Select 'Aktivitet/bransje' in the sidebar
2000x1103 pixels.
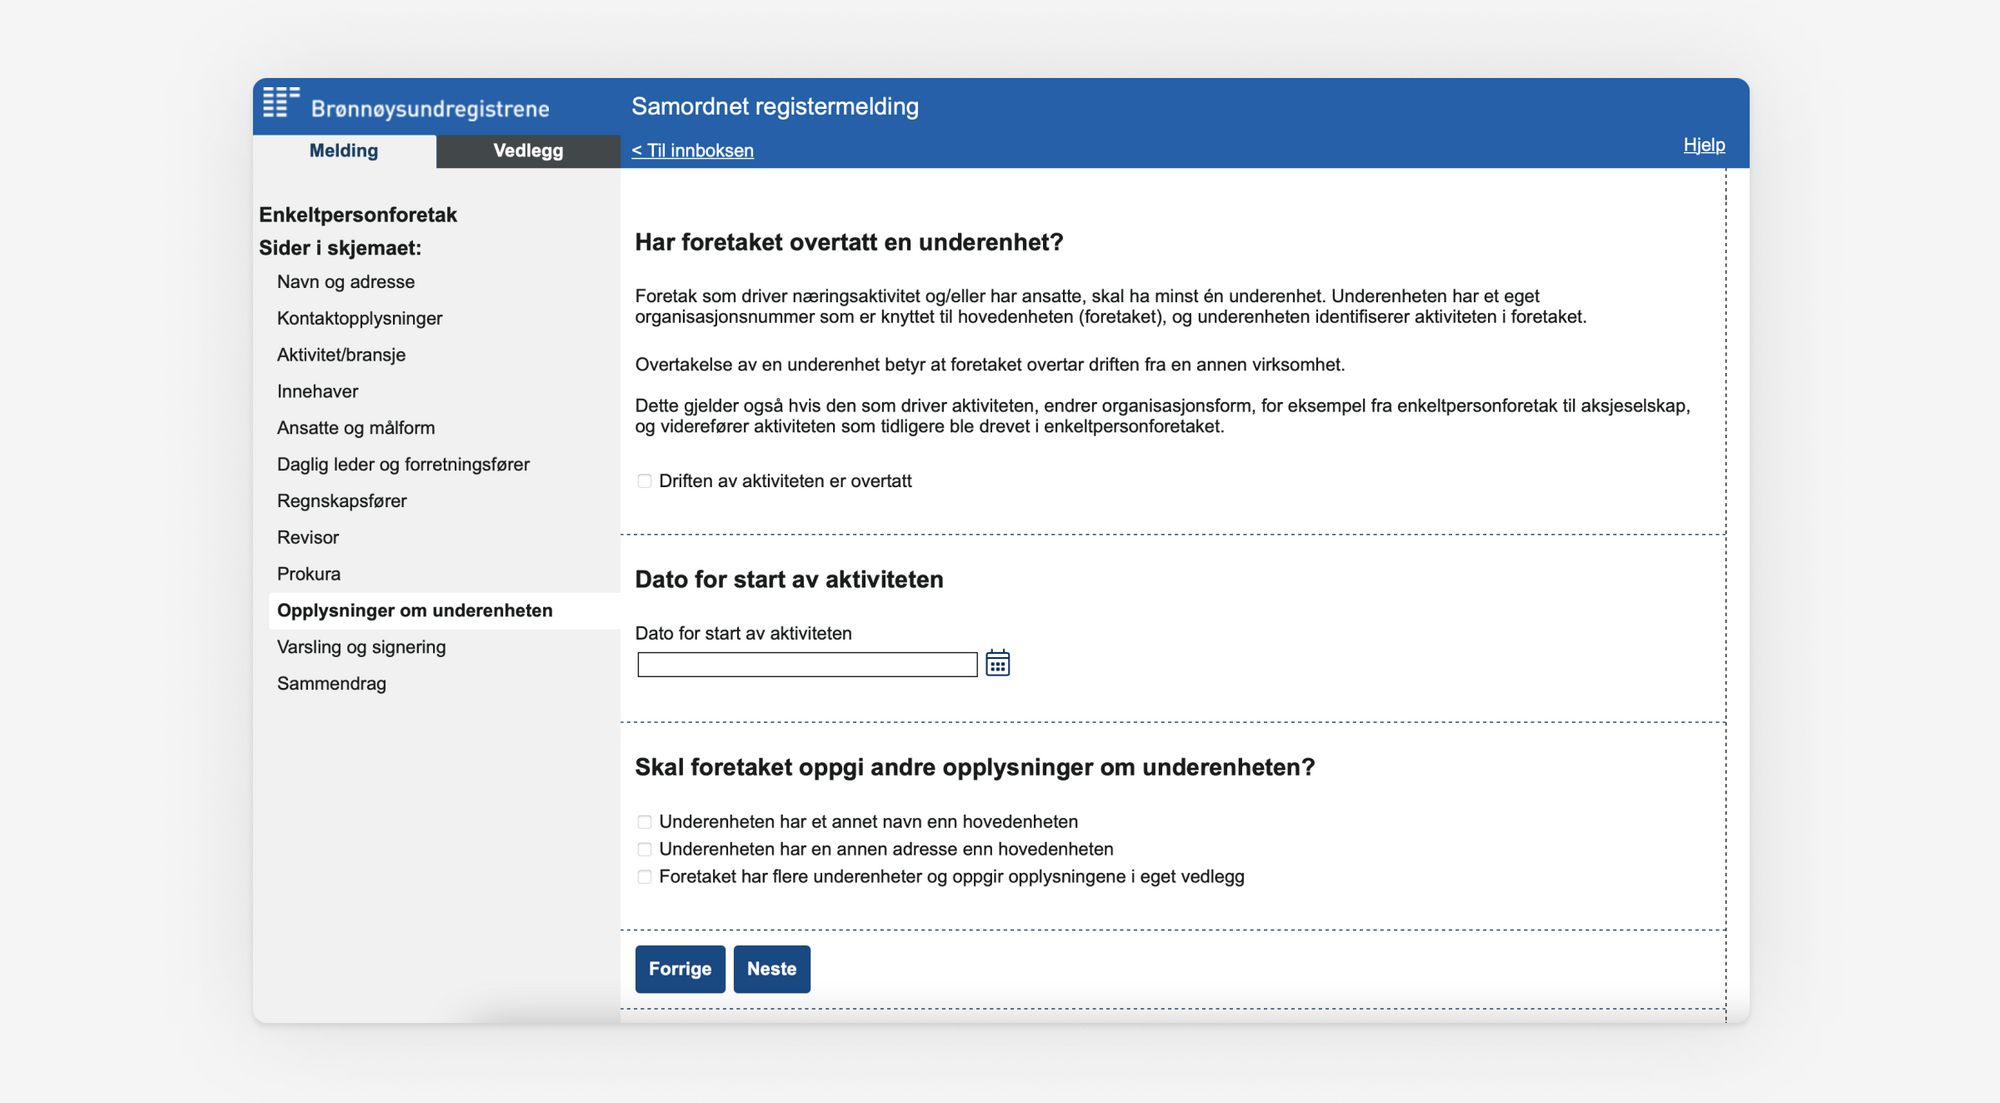(341, 354)
